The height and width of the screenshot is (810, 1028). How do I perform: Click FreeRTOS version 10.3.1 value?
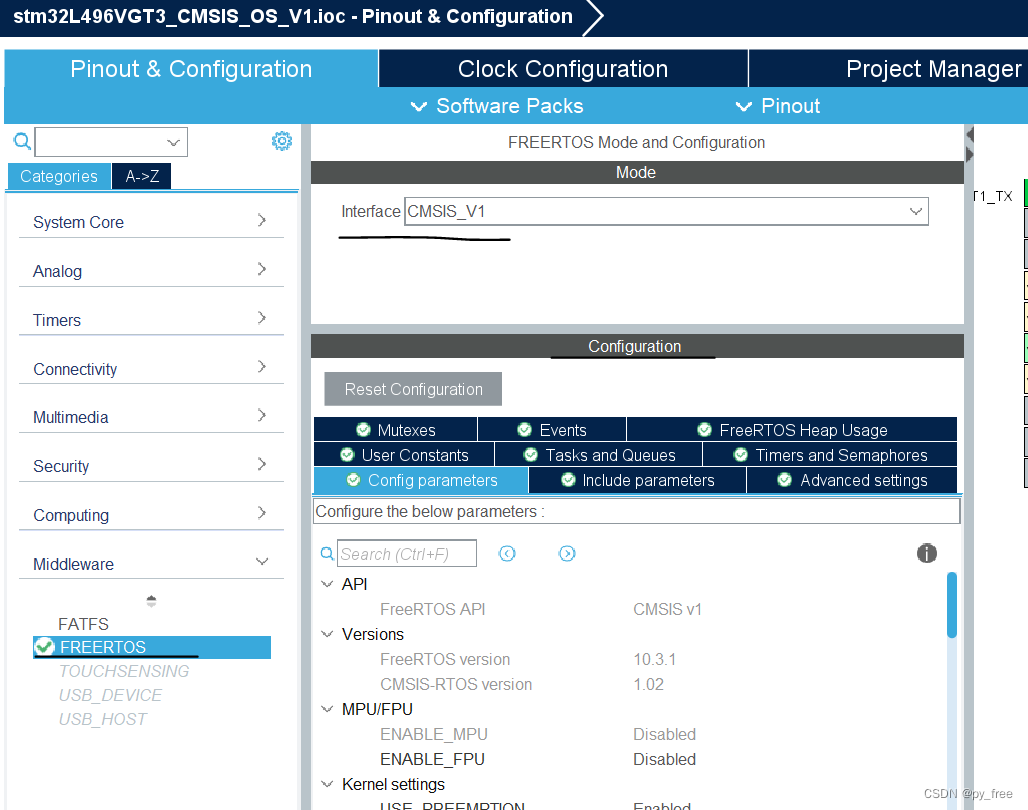[654, 658]
